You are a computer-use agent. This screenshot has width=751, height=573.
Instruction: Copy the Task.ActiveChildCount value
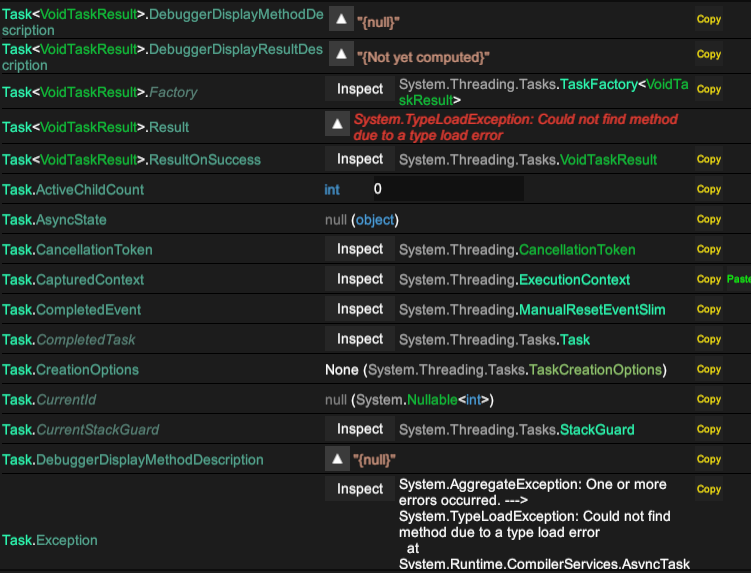(708, 189)
